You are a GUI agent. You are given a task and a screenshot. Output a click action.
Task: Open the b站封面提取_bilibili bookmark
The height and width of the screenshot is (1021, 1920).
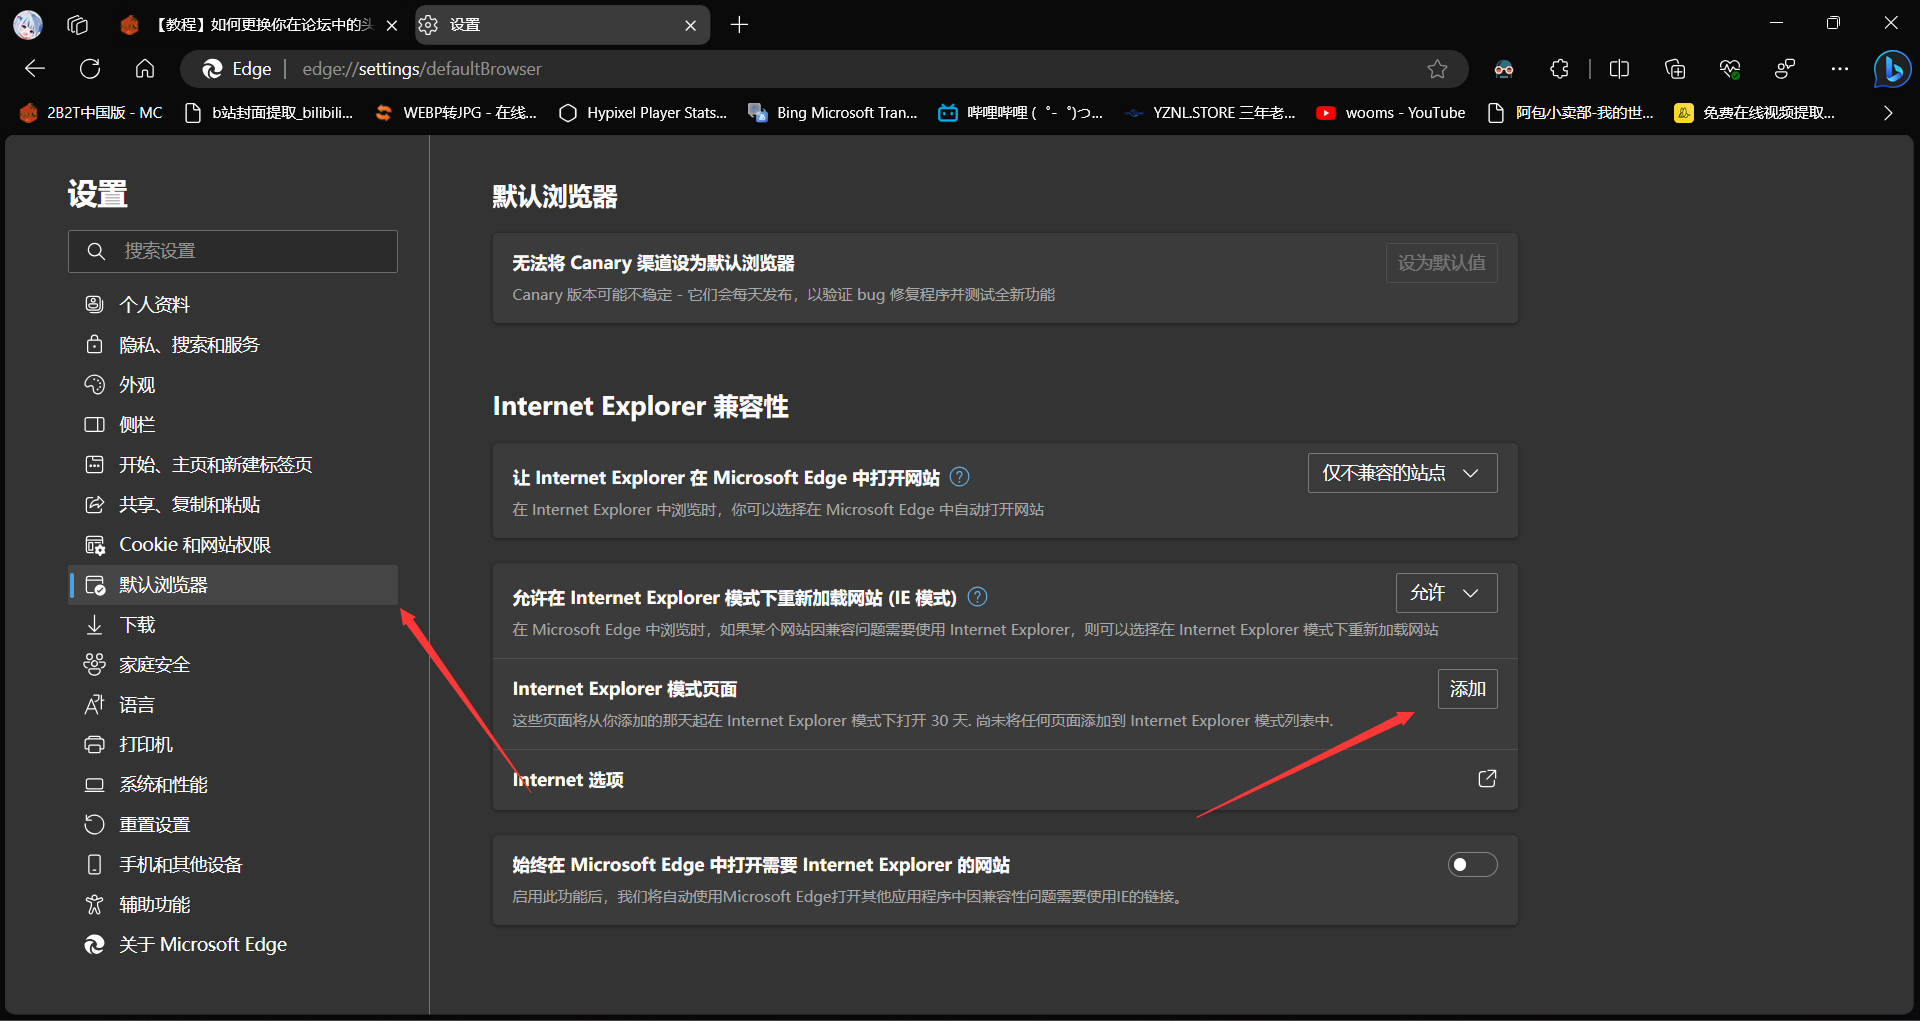click(269, 113)
